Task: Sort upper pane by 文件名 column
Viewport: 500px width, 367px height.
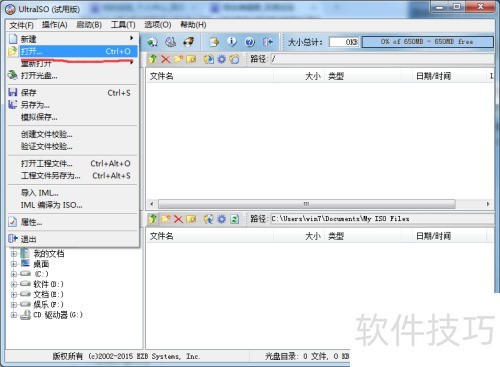Action: (x=210, y=76)
